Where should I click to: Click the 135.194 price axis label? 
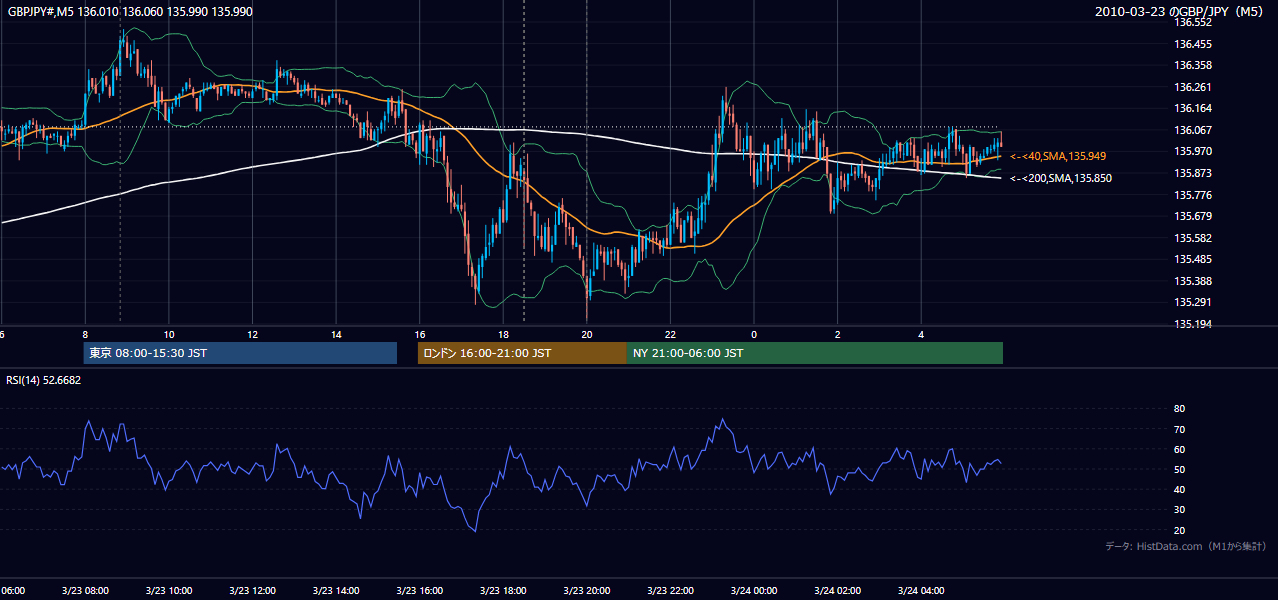[x=1192, y=324]
